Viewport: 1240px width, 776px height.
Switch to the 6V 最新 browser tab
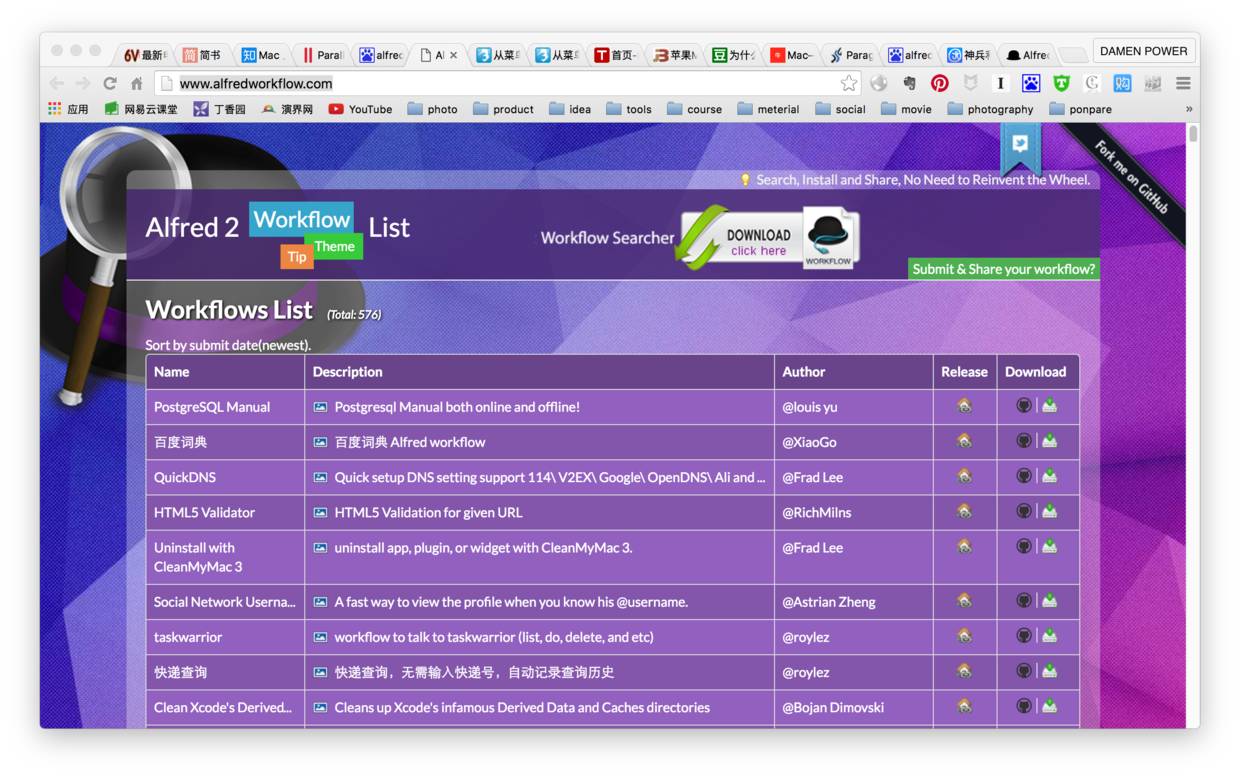[145, 55]
